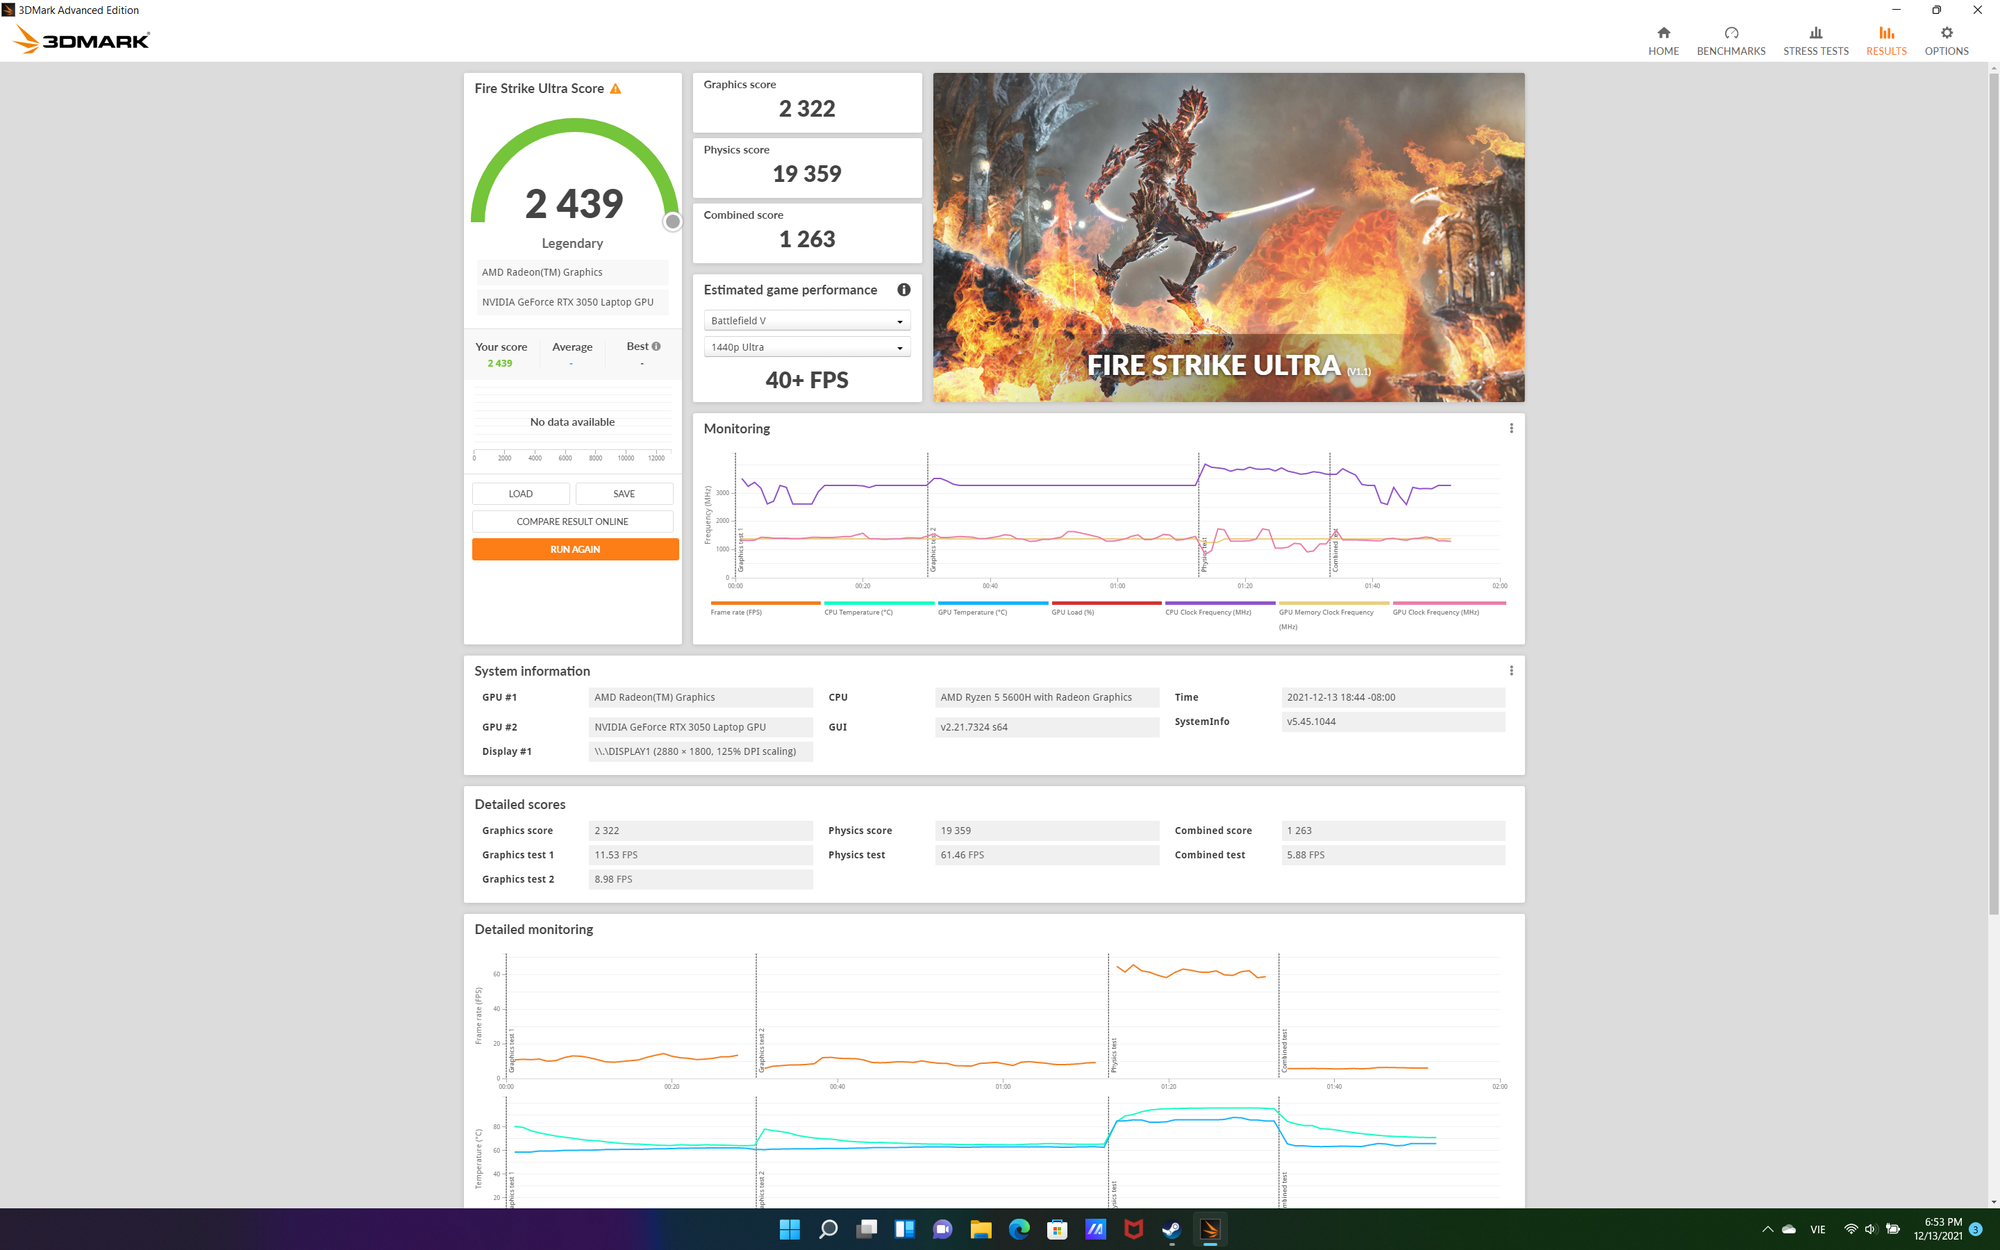Open Microsoft Store from the taskbar
Image resolution: width=2000 pixels, height=1250 pixels.
tap(1057, 1229)
